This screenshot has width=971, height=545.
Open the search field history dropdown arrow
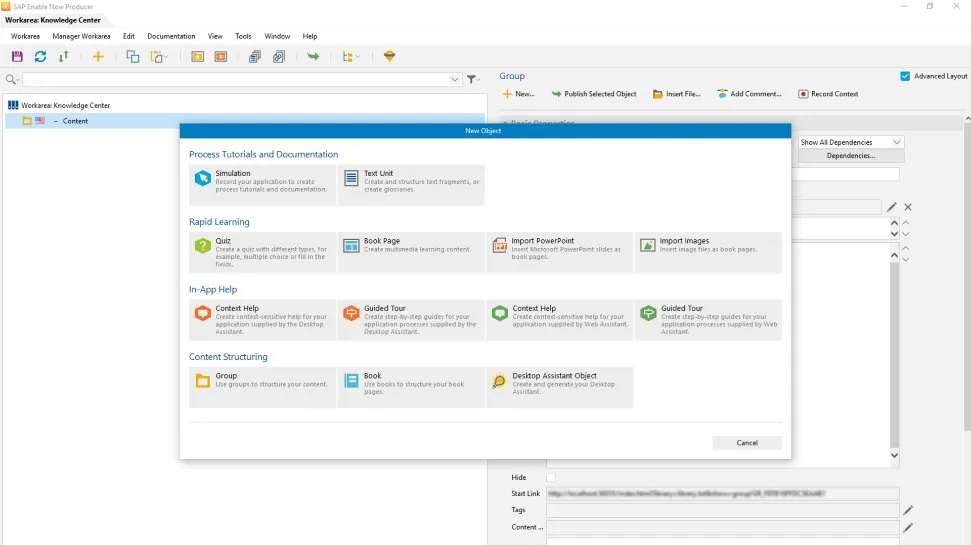click(455, 79)
